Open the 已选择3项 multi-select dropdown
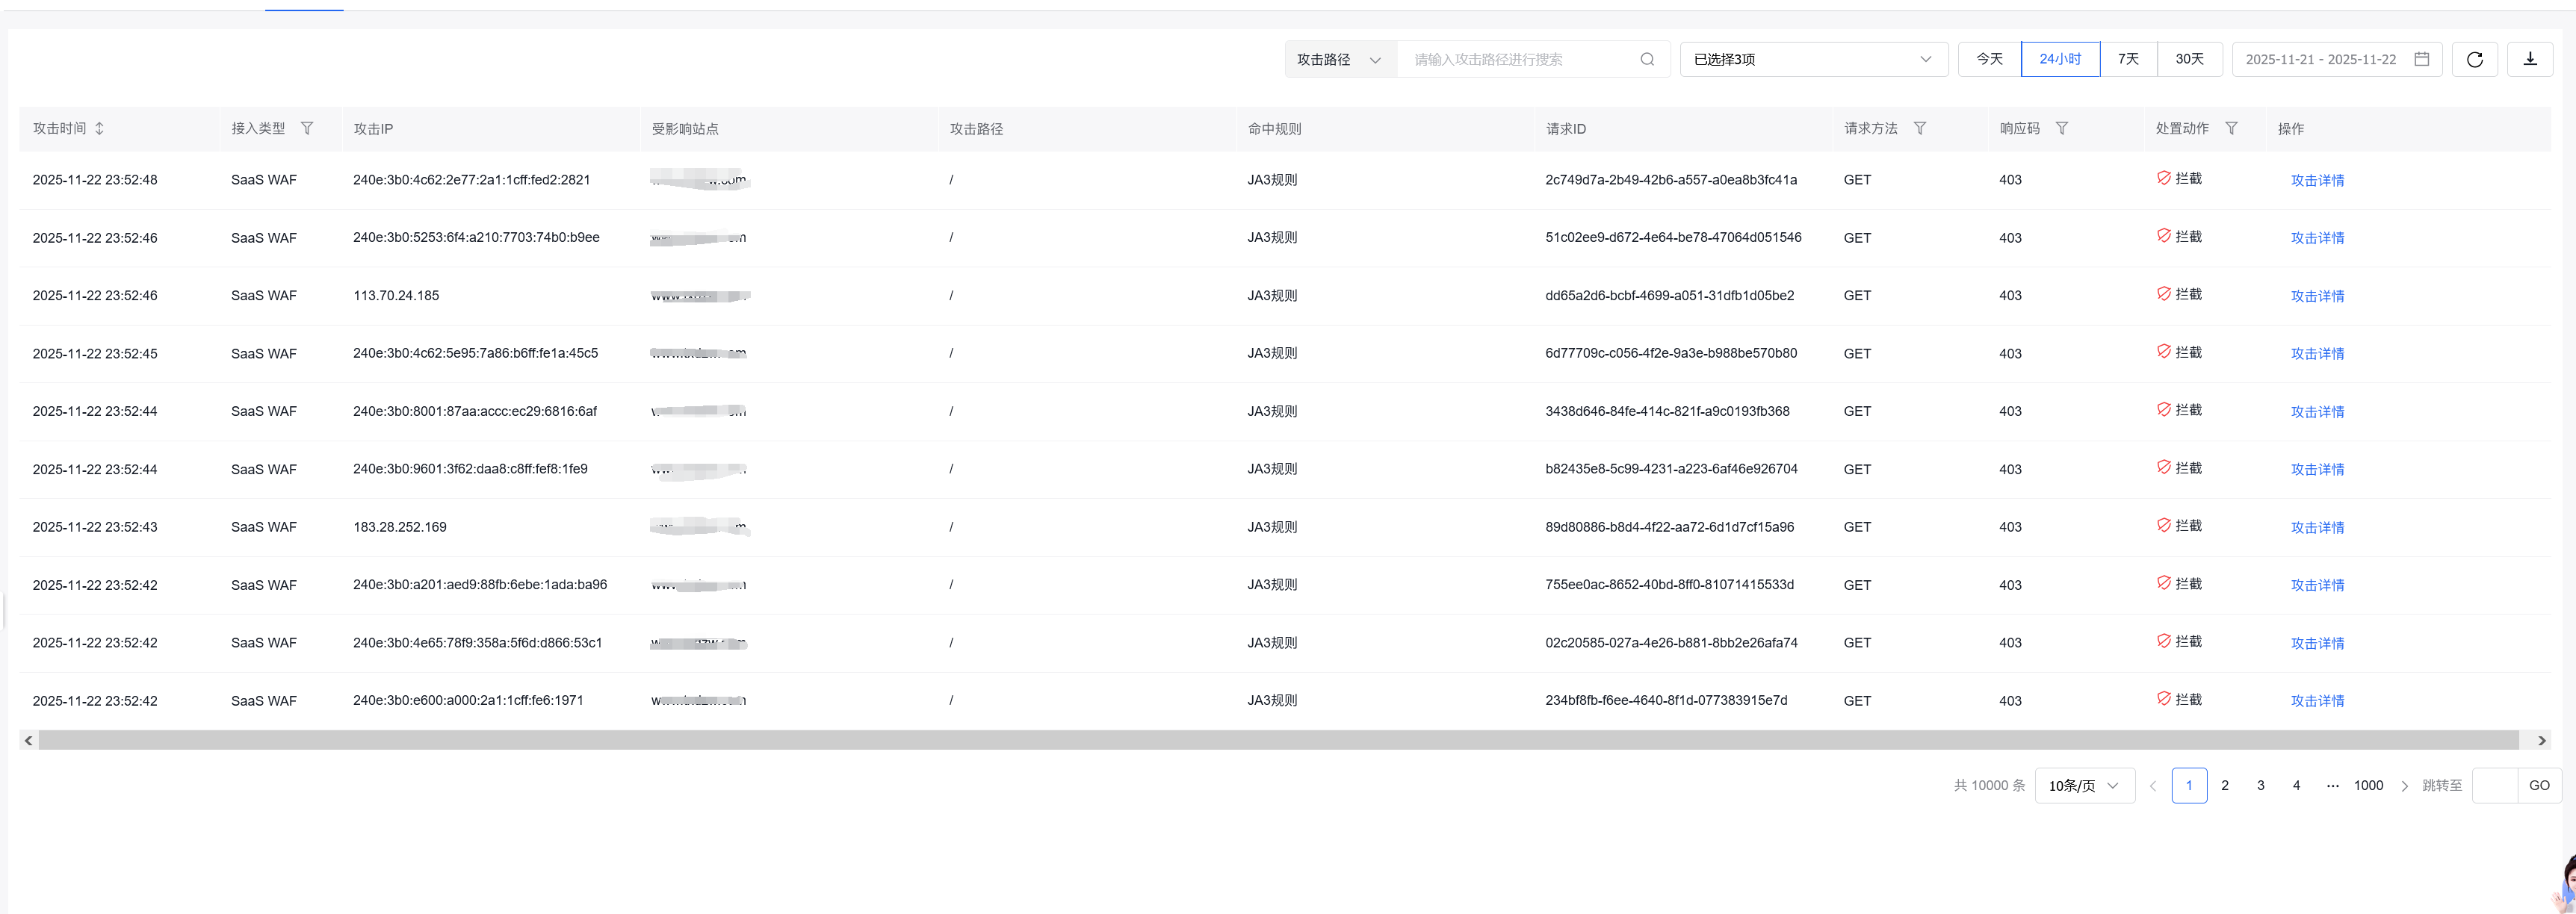Viewport: 2576px width, 914px height. point(1813,60)
